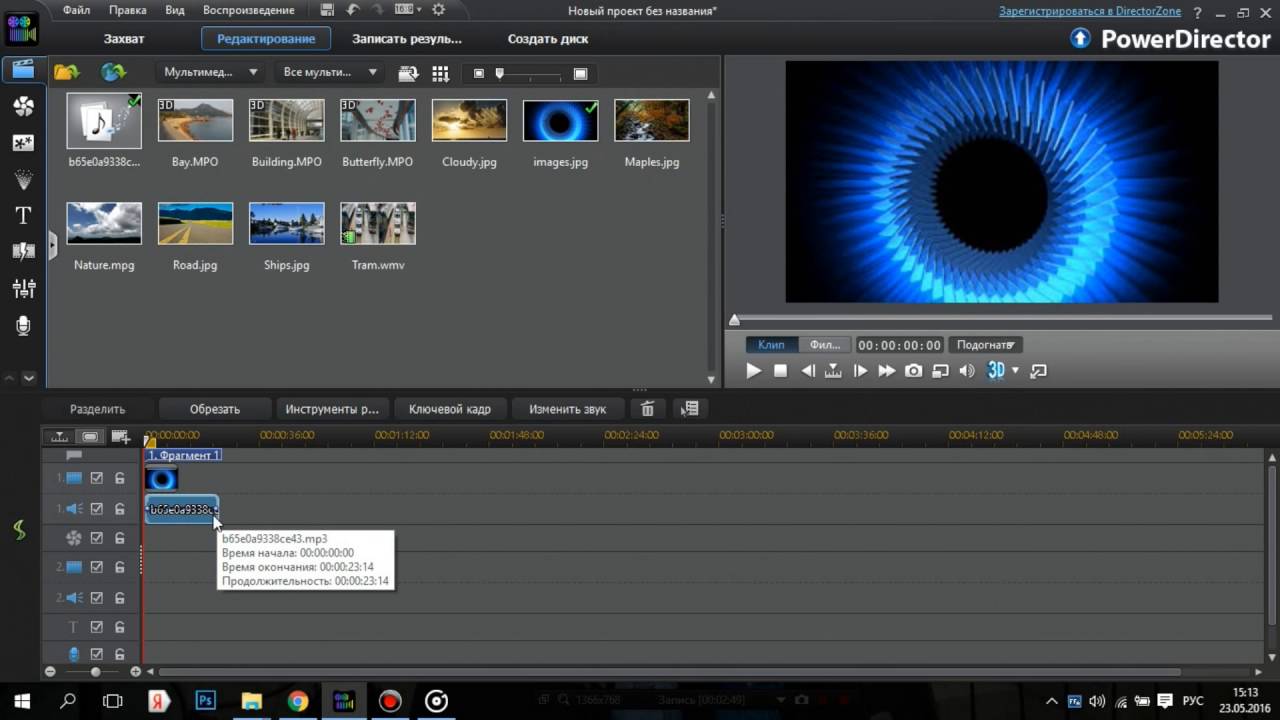Open the Voice-Over Recording microphone room in the sidebar
Image resolution: width=1280 pixels, height=720 pixels.
point(23,326)
